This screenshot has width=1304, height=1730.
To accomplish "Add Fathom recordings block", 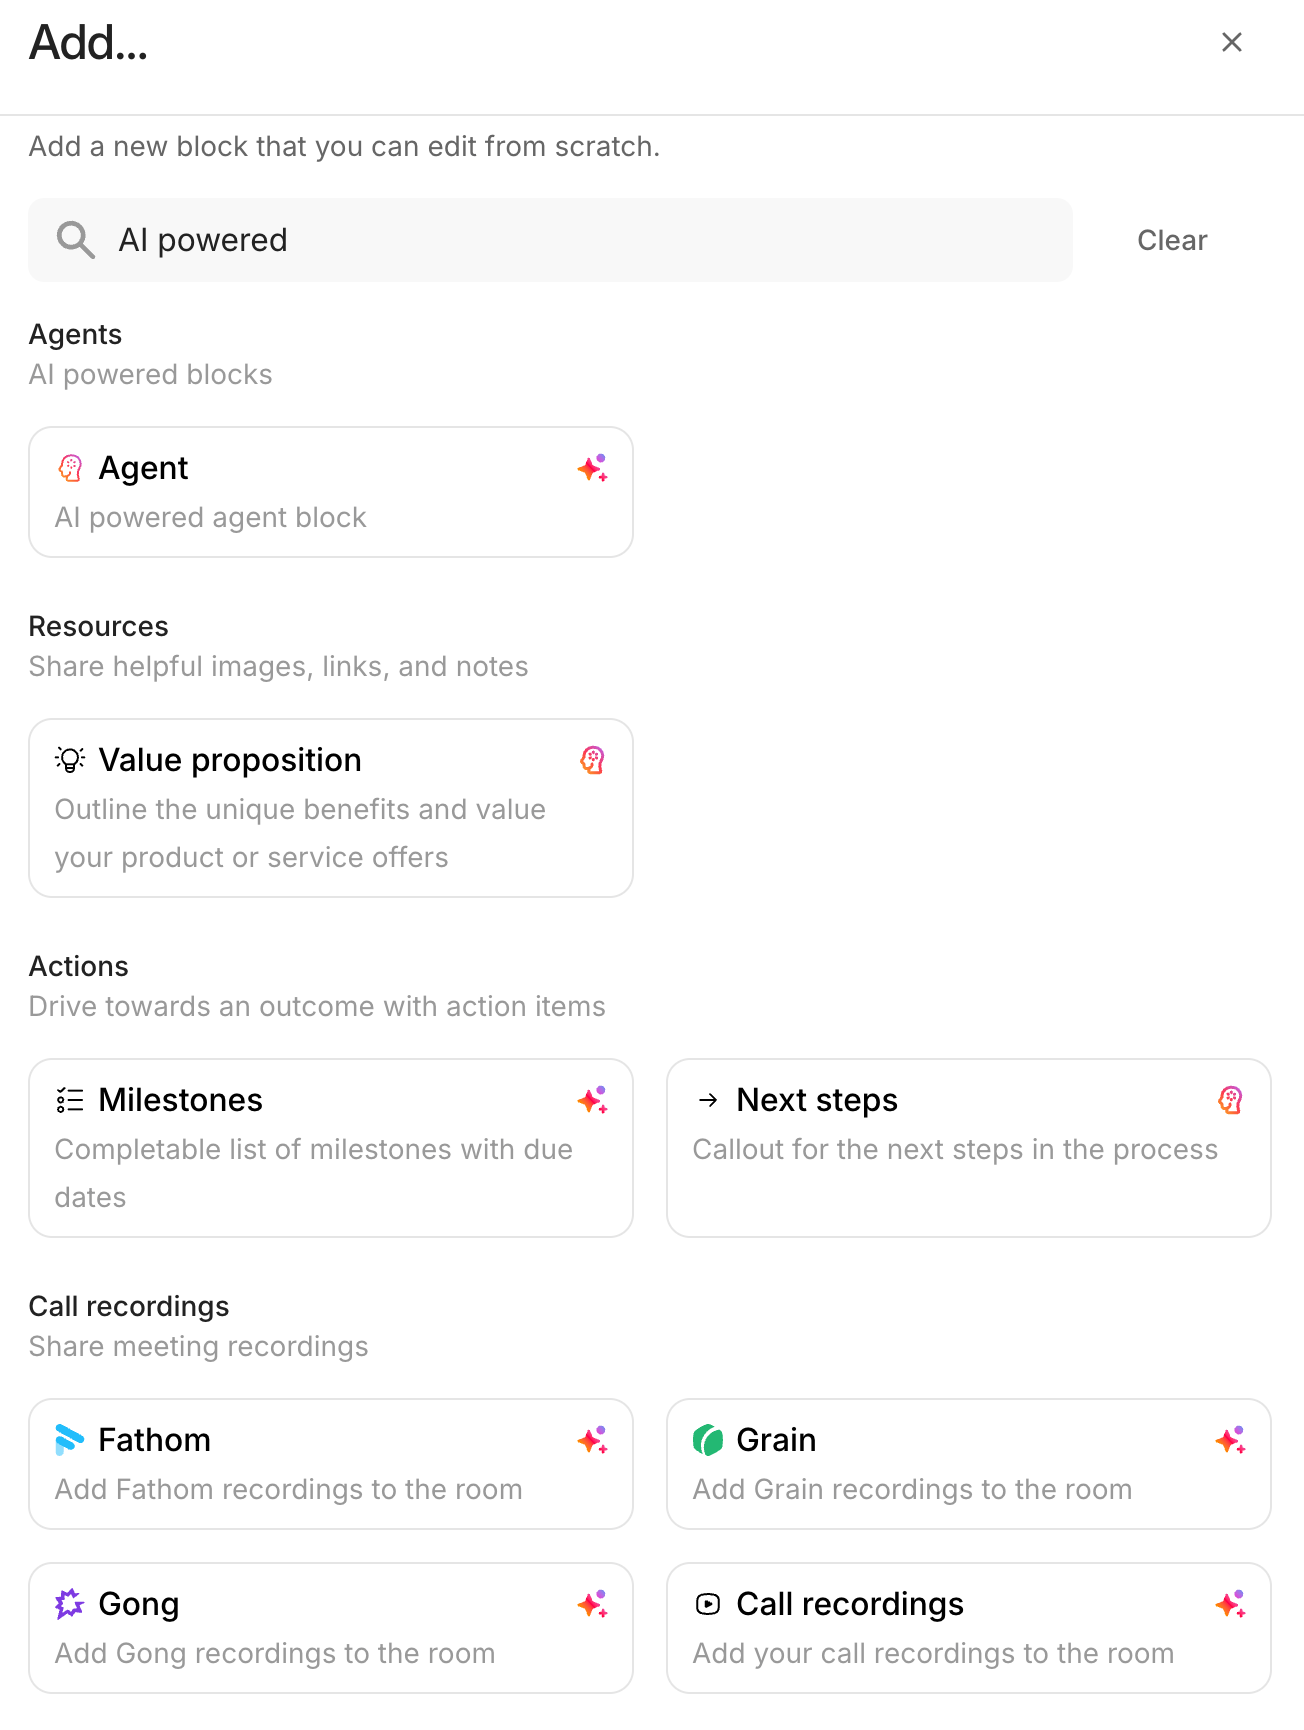I will coord(330,1464).
